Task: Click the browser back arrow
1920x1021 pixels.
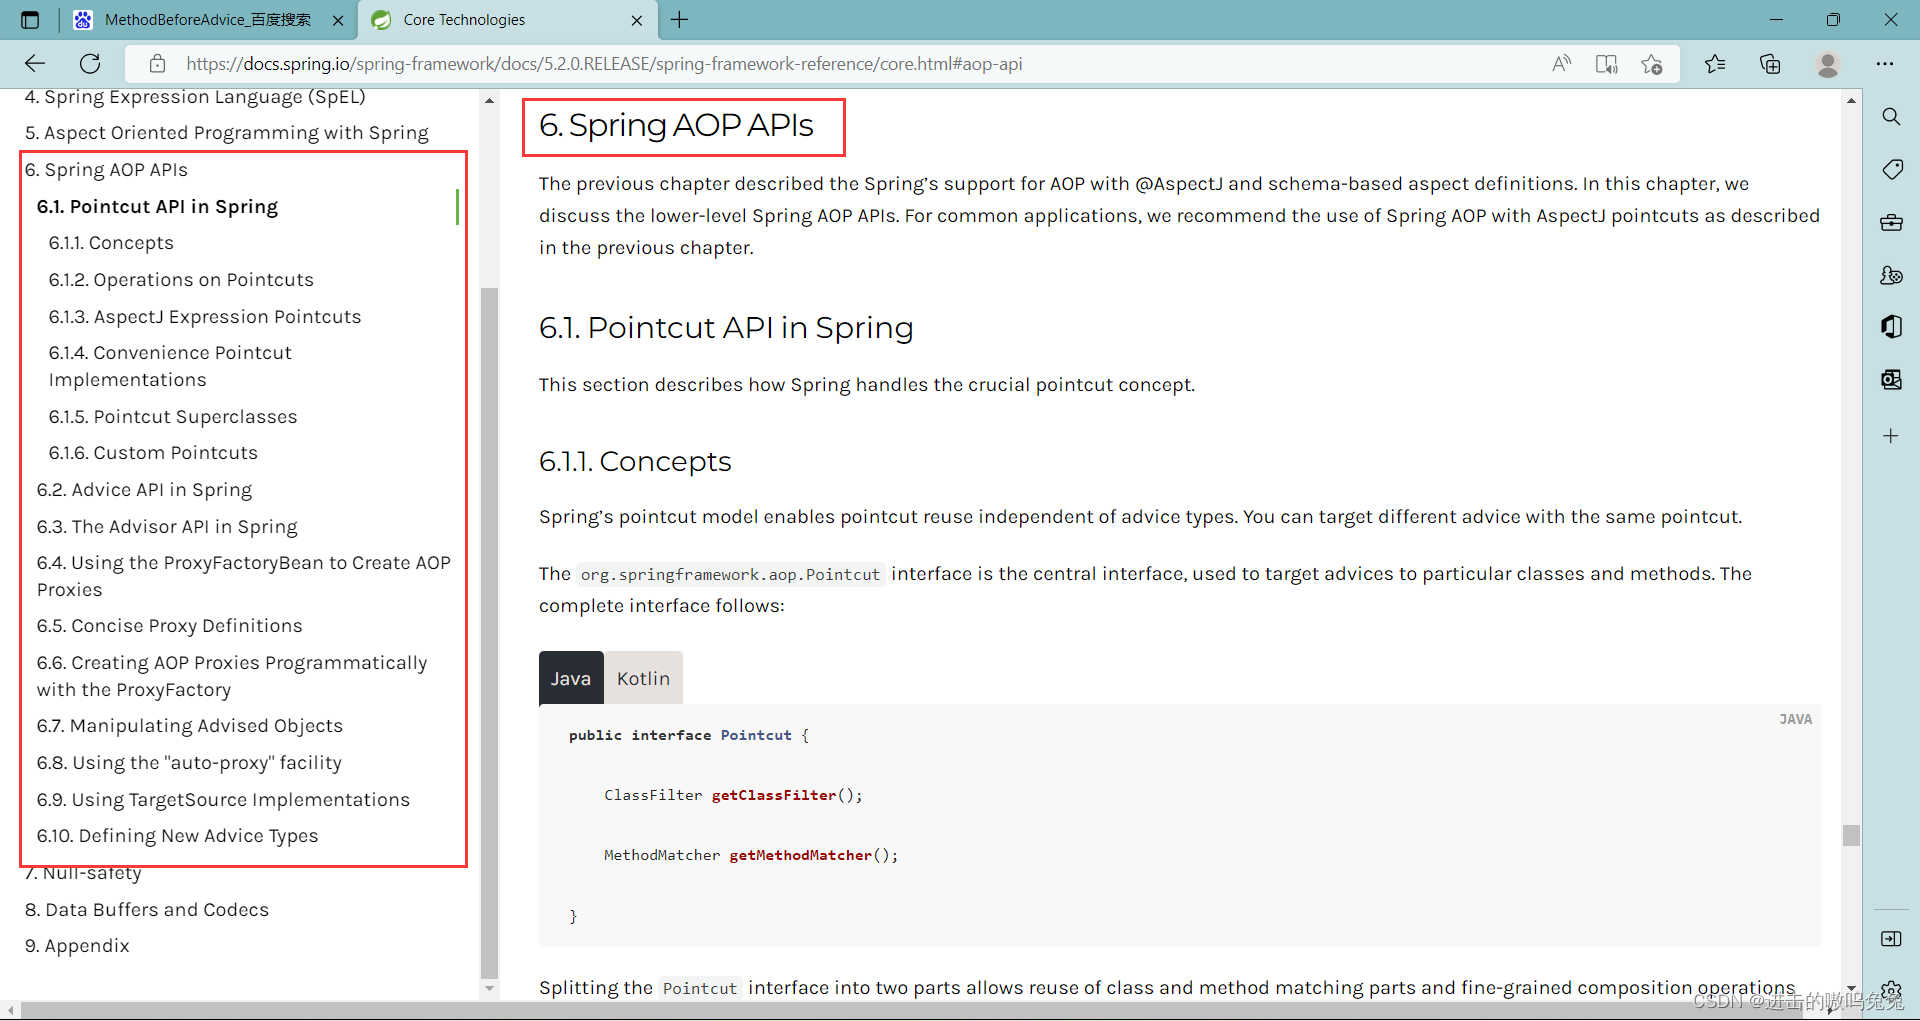Action: pos(35,64)
